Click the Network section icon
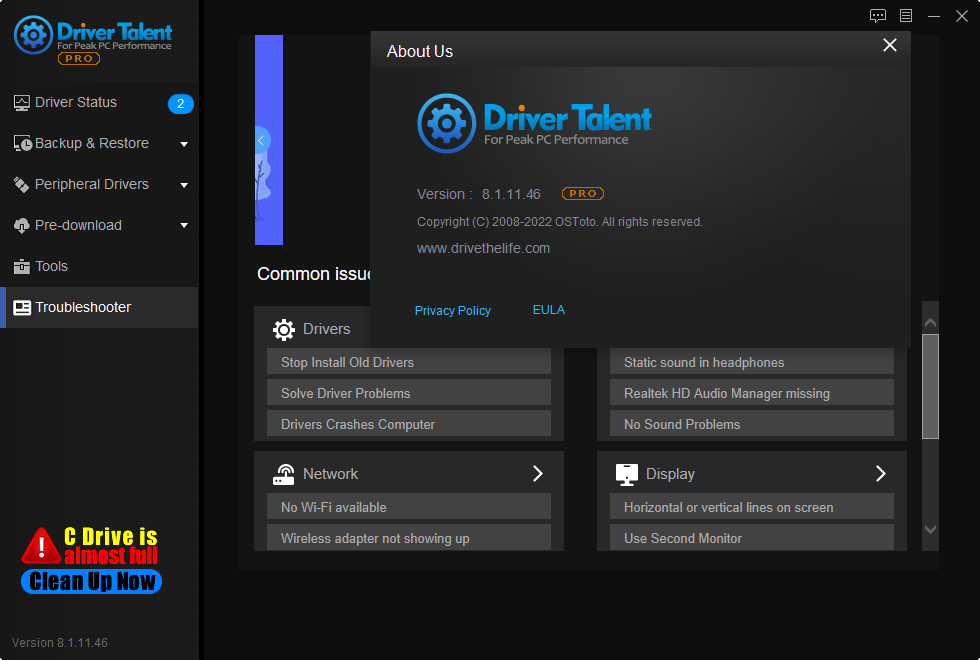 [x=285, y=473]
